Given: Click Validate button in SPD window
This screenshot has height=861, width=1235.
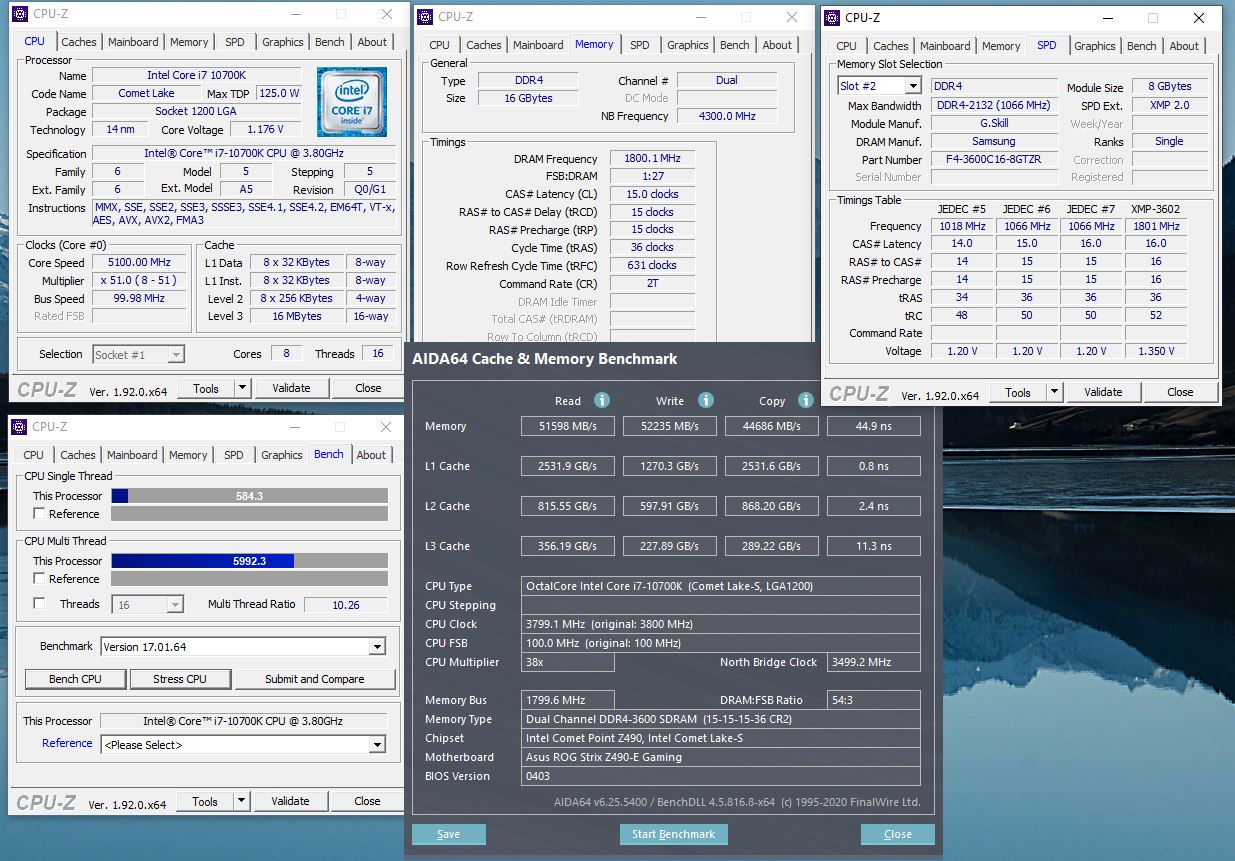Looking at the screenshot, I should click(1103, 393).
